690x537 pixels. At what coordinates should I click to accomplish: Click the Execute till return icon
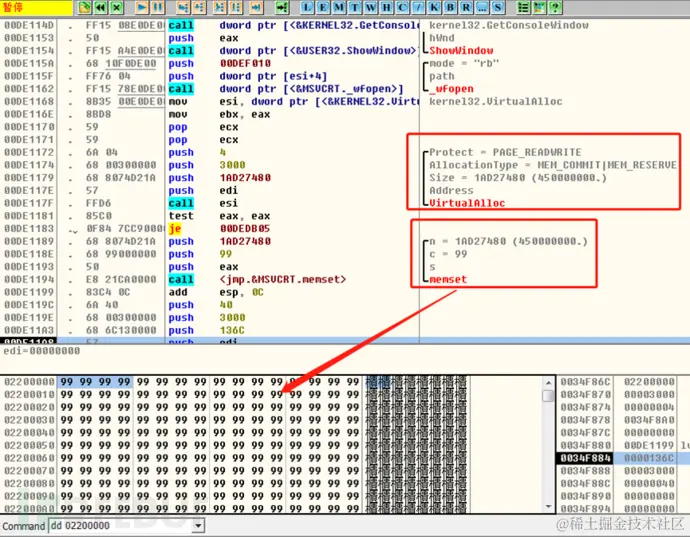click(256, 7)
